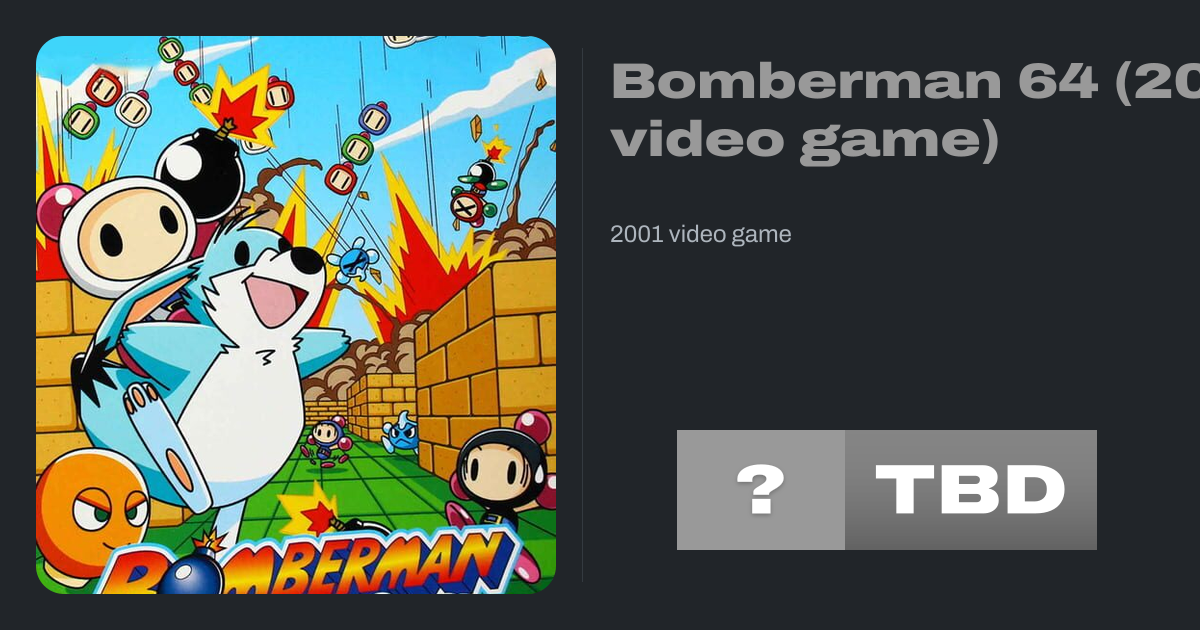This screenshot has height=630, width=1200.
Task: Click the vertical divider beside the cover
Action: (583, 315)
